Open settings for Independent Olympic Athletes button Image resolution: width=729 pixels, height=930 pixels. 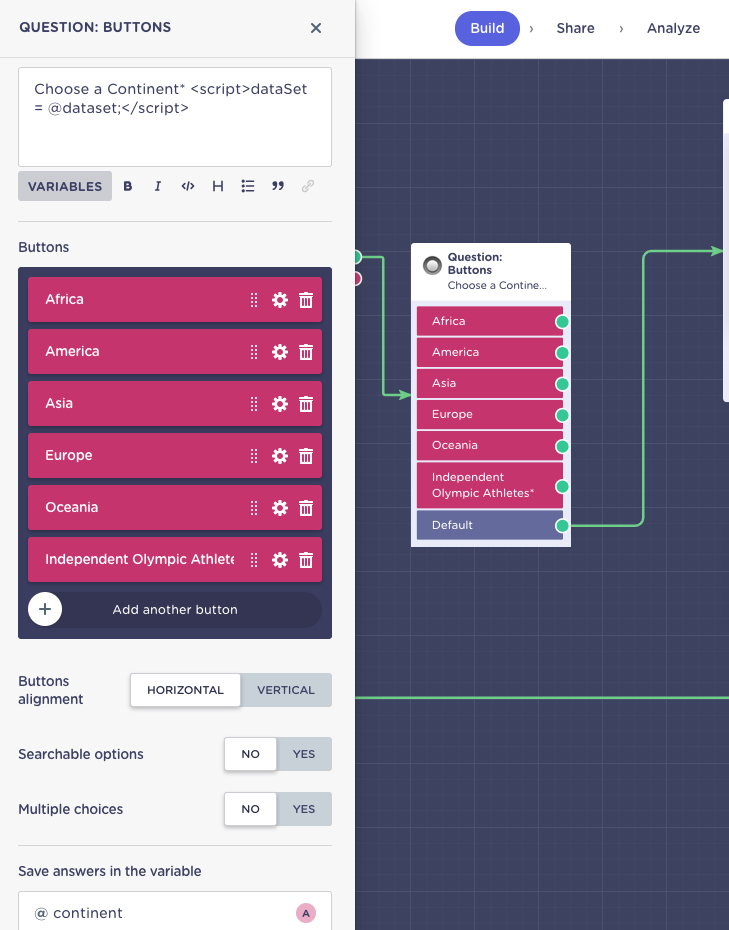280,560
